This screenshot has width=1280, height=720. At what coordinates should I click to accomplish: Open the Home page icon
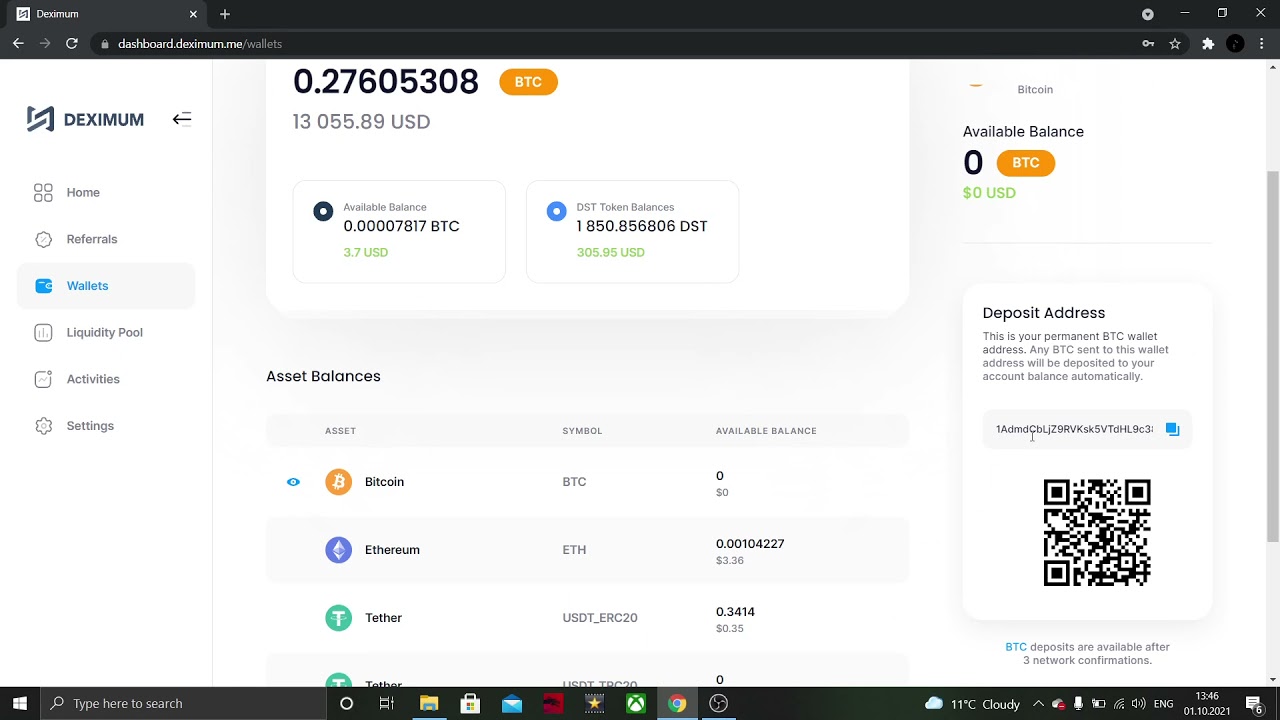point(43,192)
